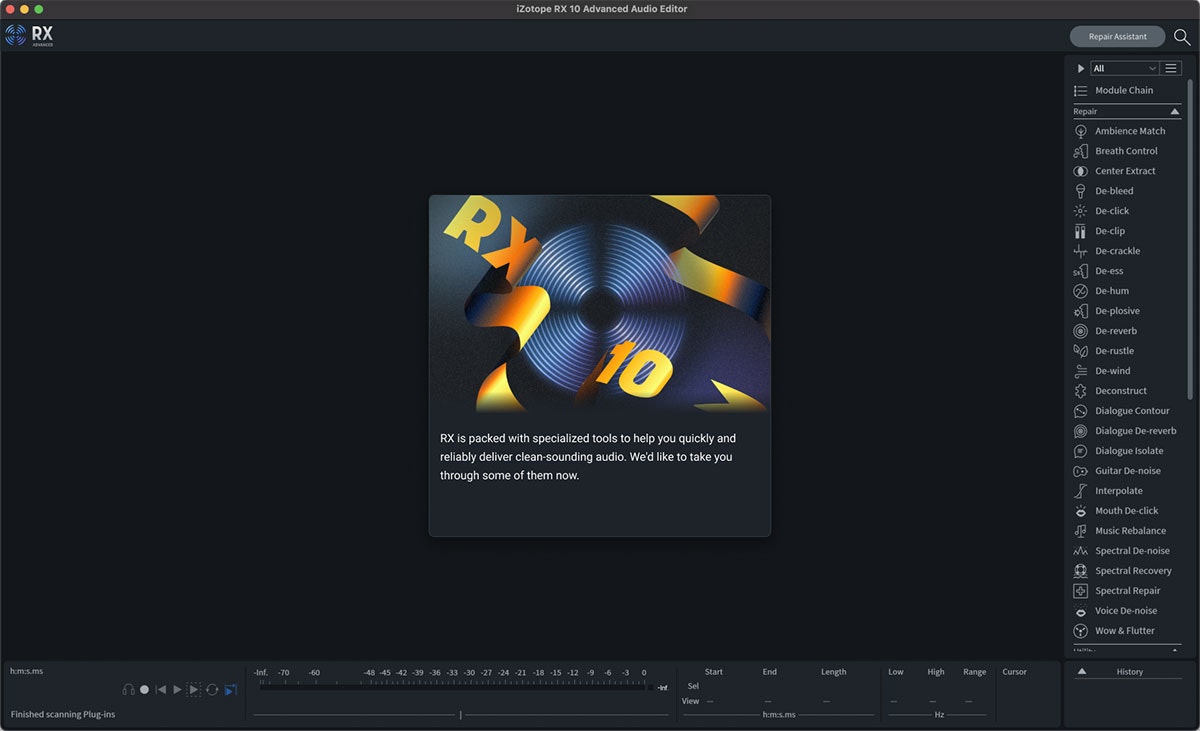Expand the History panel triangle
The height and width of the screenshot is (731, 1200).
(1082, 672)
